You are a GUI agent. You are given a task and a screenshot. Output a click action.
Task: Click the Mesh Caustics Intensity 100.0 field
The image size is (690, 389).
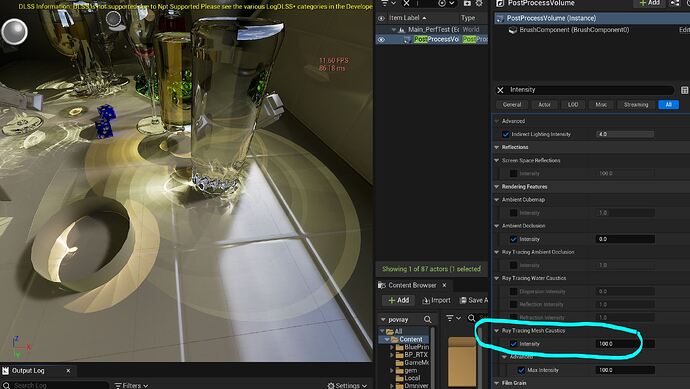tap(625, 344)
